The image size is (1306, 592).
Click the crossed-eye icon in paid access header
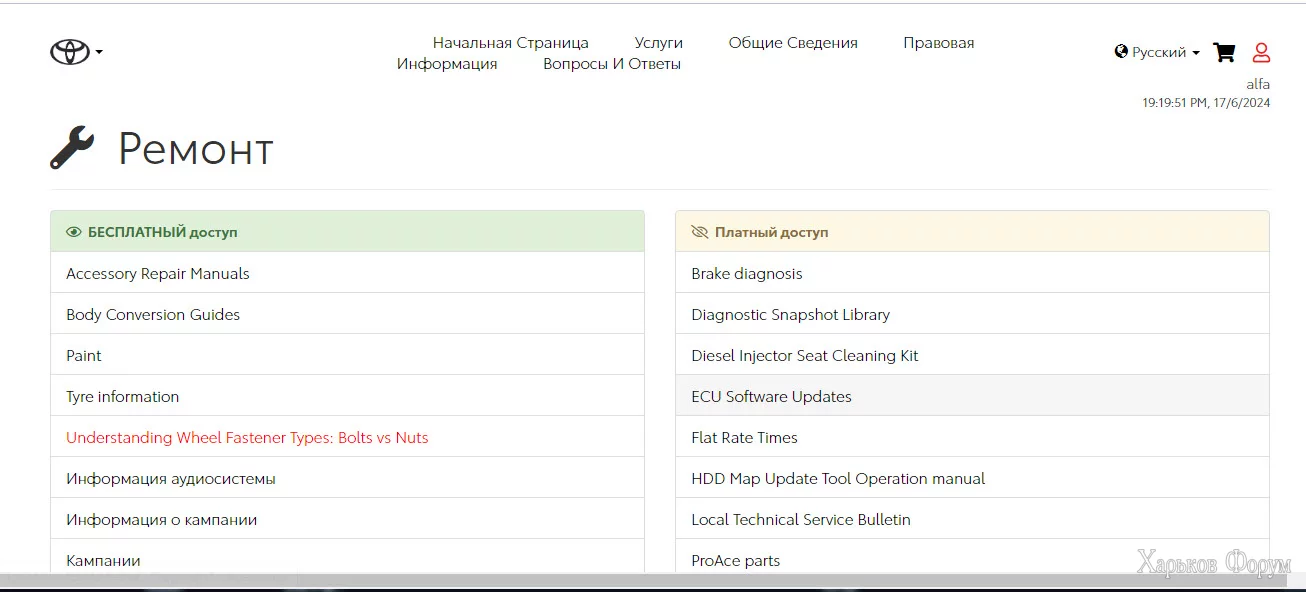pos(699,232)
